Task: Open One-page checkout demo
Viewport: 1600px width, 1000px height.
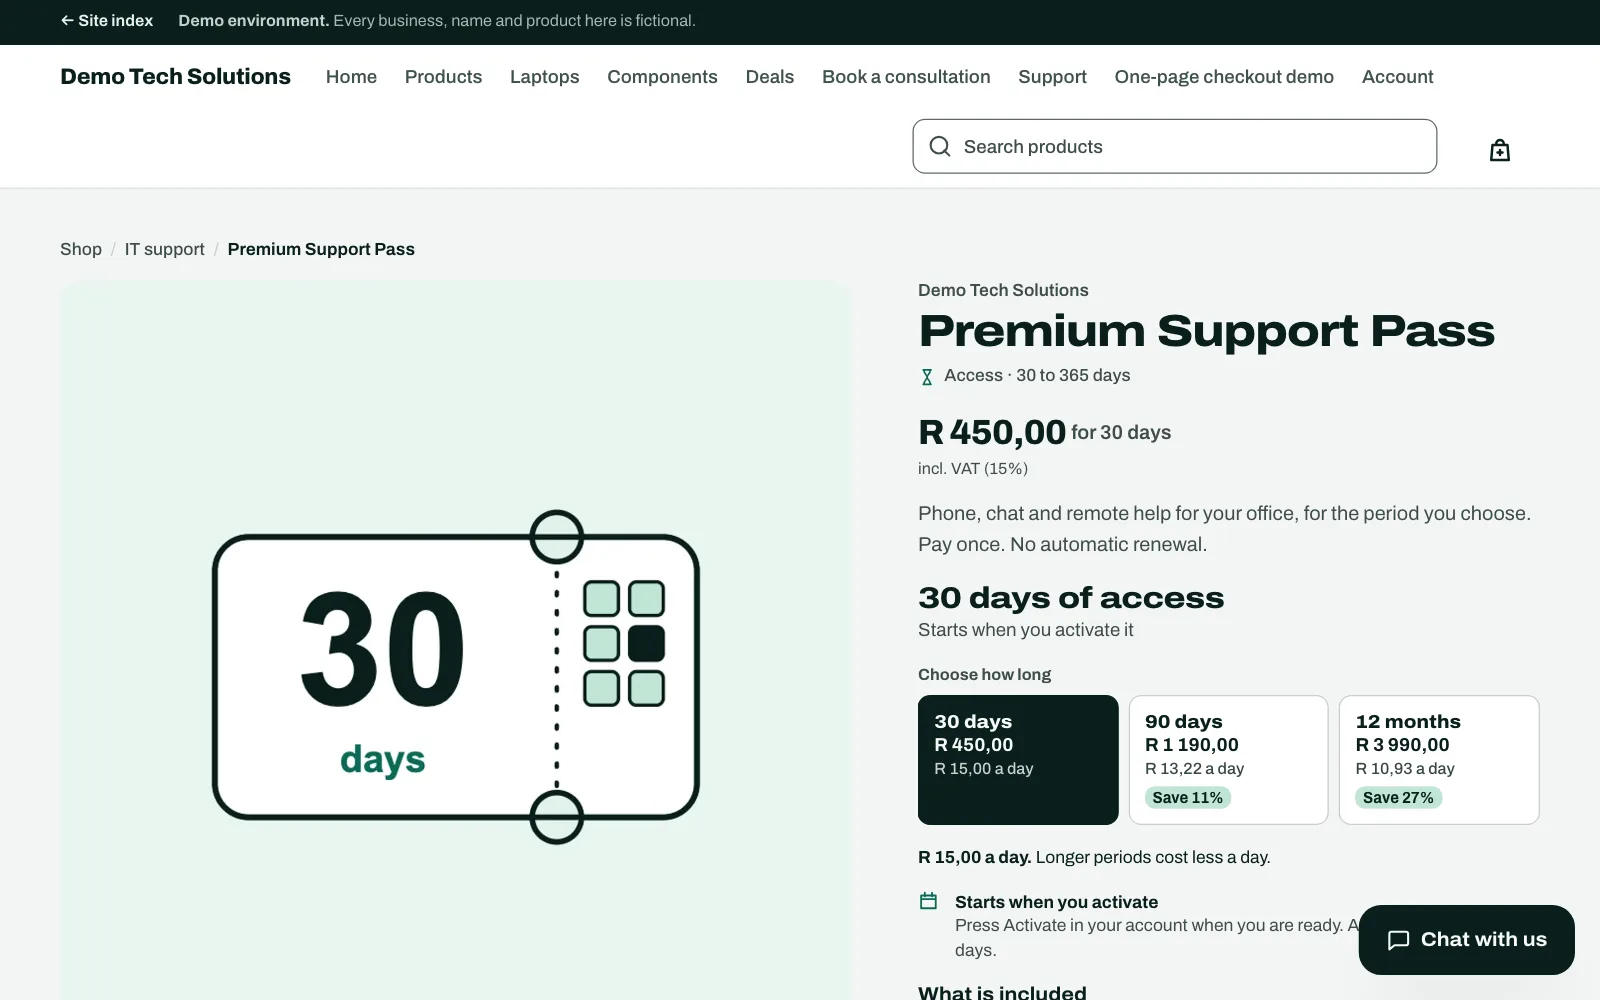Action: [x=1224, y=77]
